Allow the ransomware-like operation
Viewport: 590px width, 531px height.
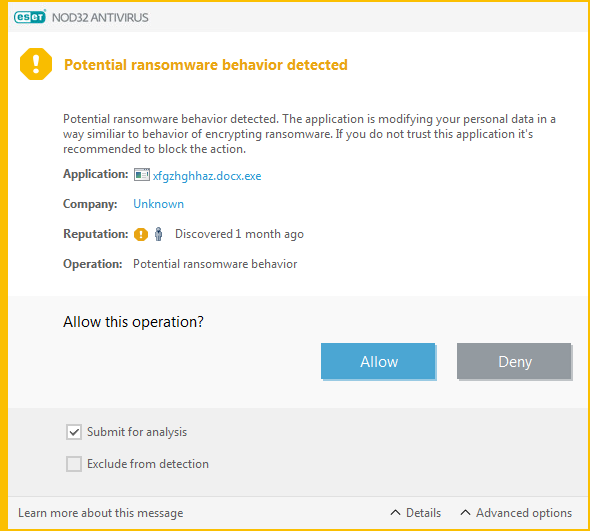(378, 361)
